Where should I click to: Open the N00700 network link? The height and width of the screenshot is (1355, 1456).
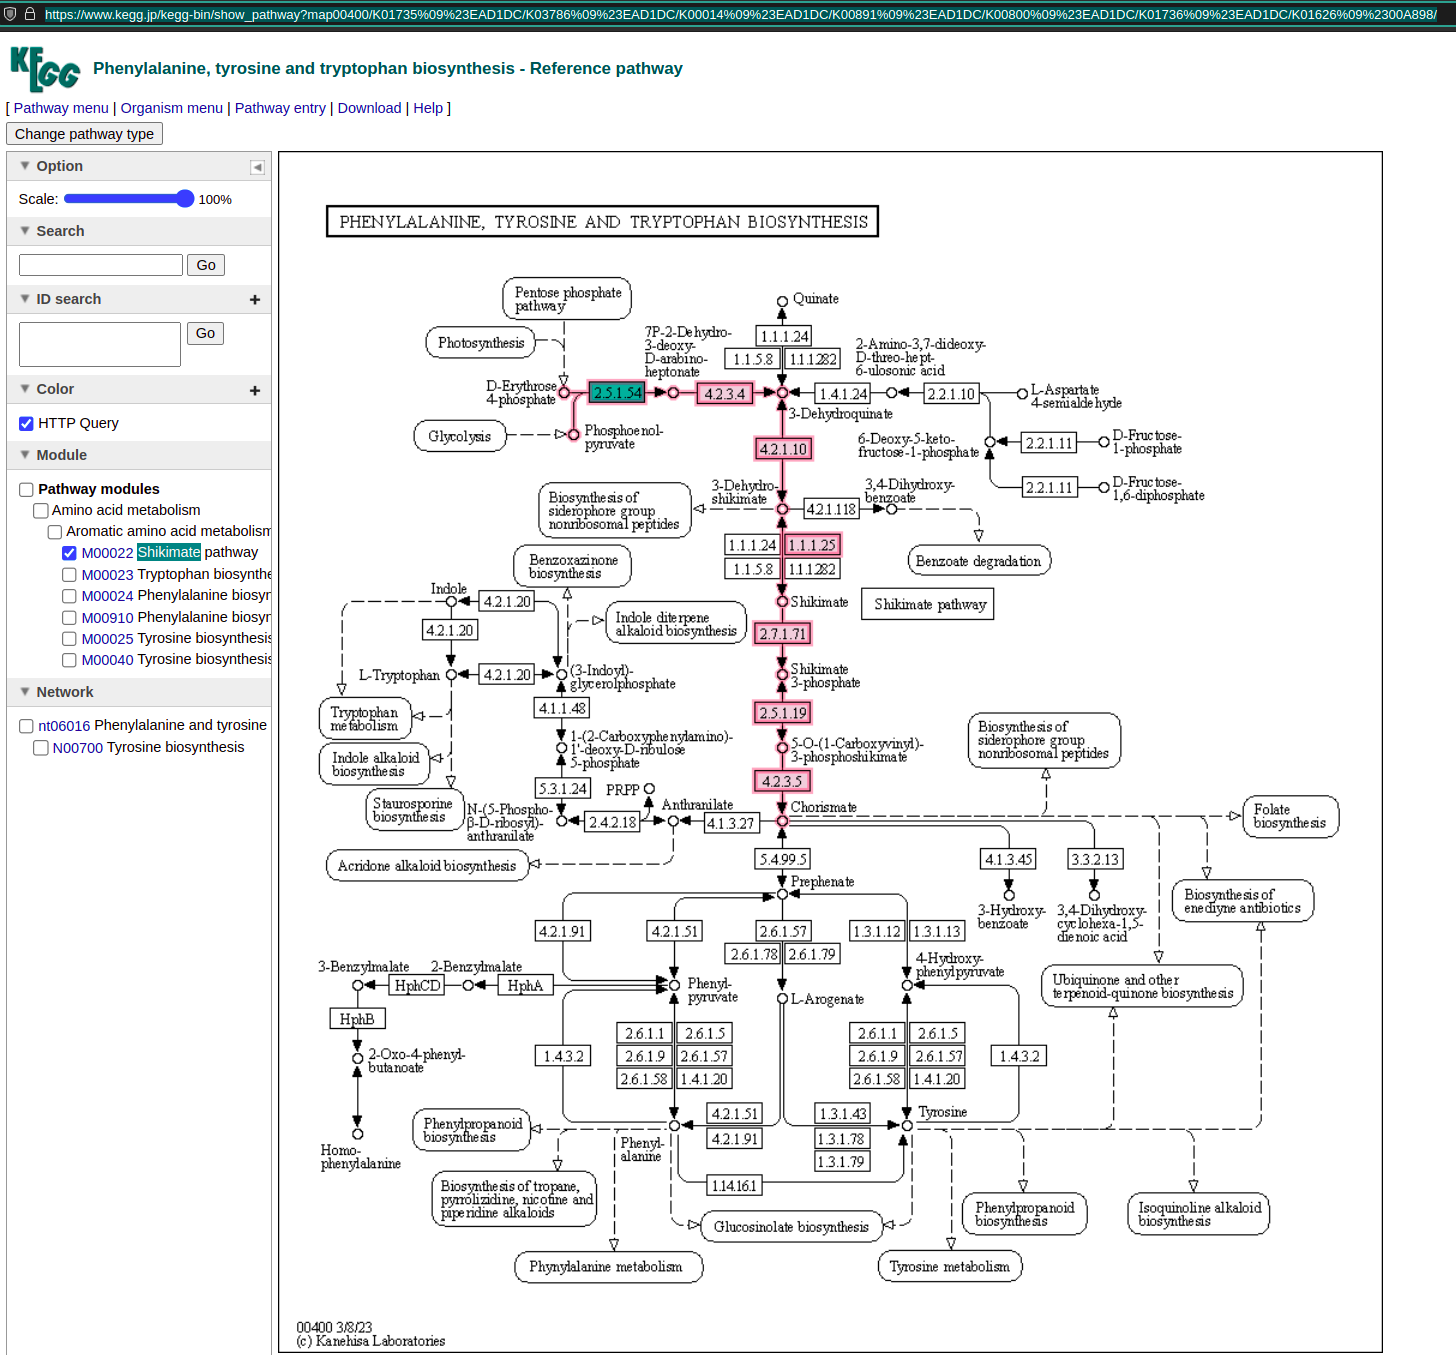pos(78,748)
